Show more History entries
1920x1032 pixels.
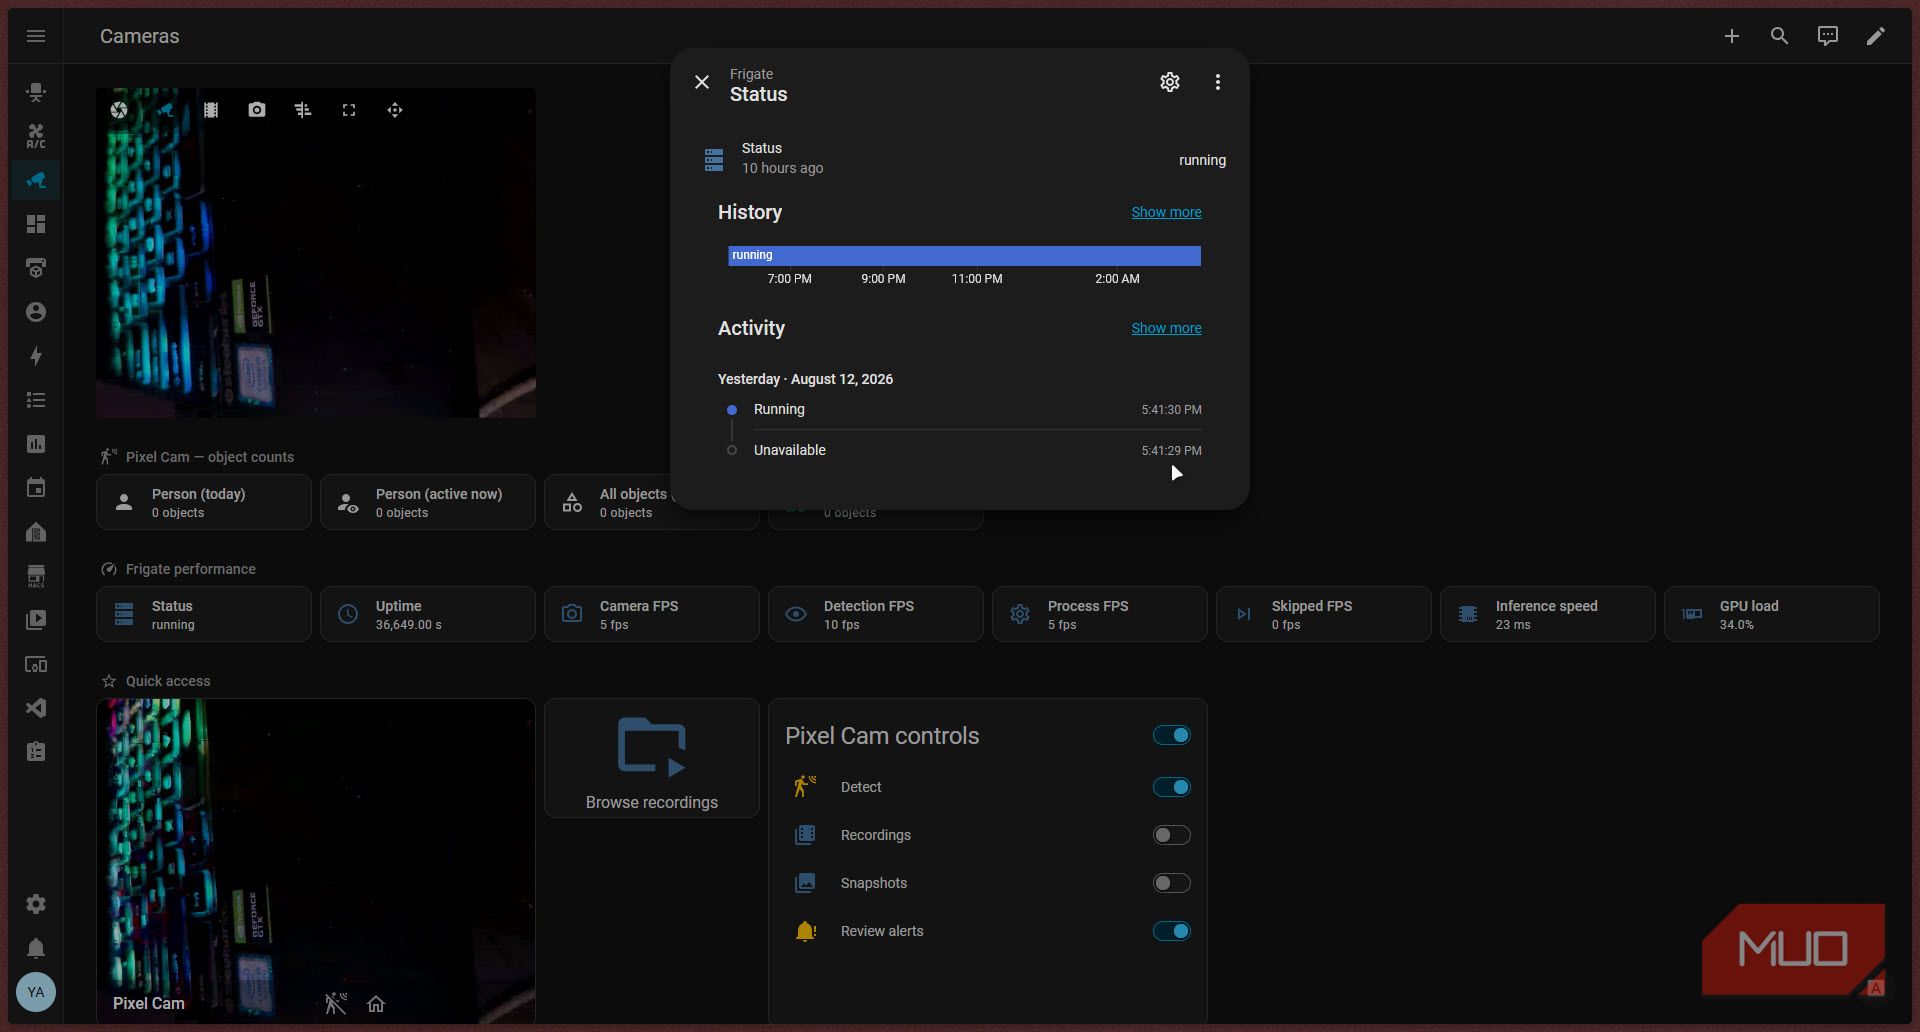click(1166, 212)
